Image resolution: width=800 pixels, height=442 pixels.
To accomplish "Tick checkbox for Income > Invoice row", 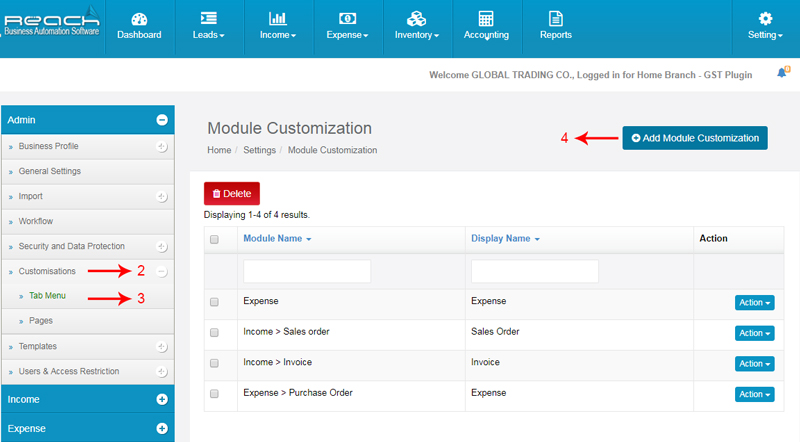I will coord(214,363).
